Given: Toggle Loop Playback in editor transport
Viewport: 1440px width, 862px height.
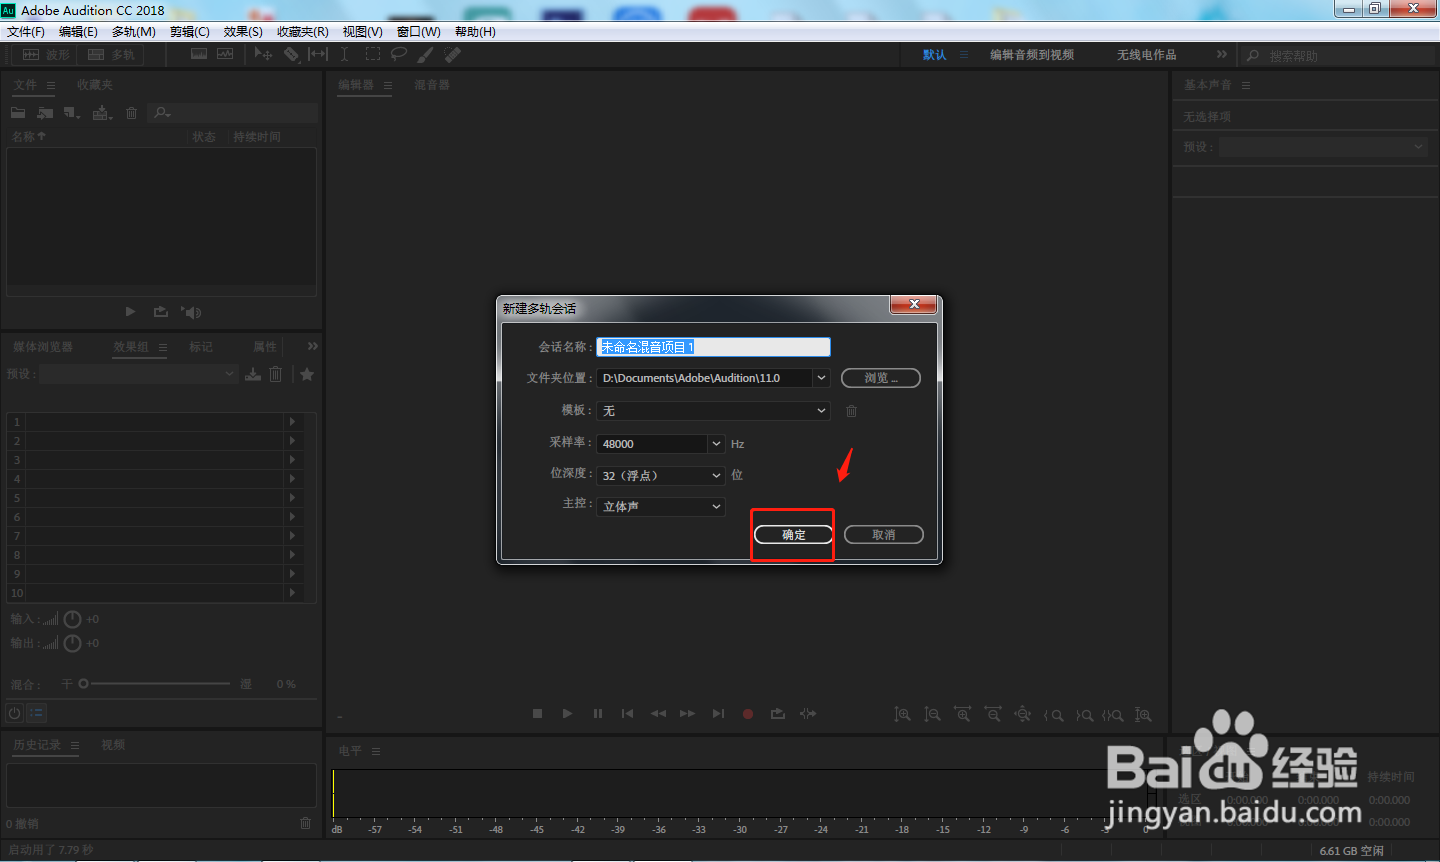Looking at the screenshot, I should pyautogui.click(x=777, y=714).
